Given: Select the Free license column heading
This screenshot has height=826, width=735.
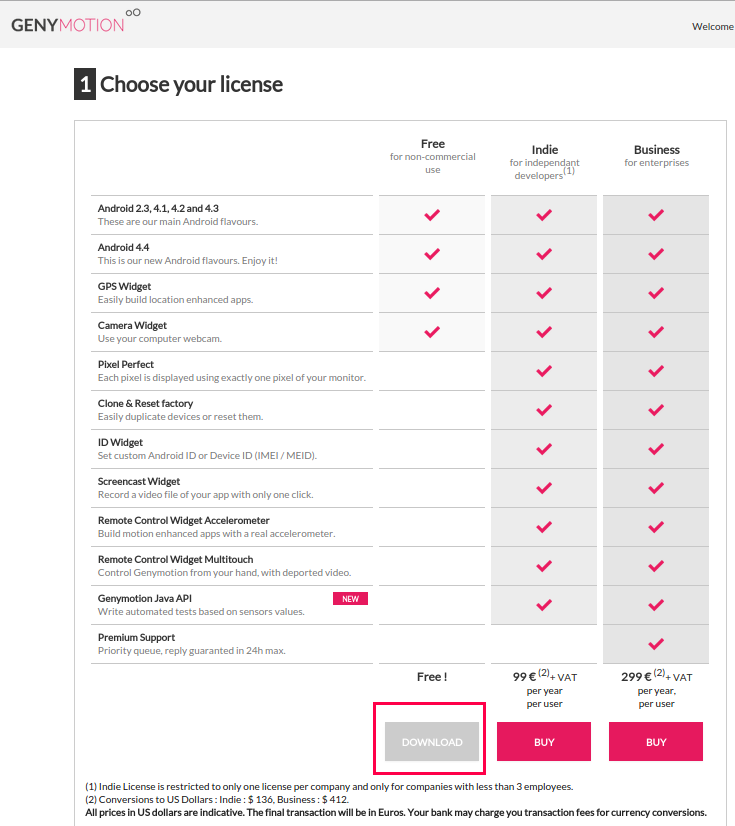Looking at the screenshot, I should point(433,144).
